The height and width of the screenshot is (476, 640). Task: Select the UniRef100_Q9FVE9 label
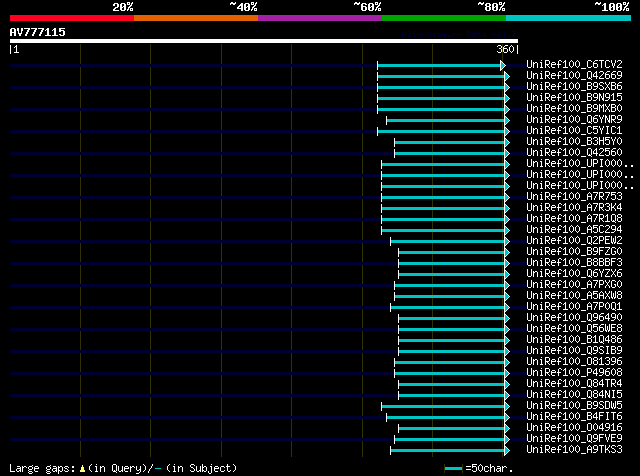click(x=574, y=439)
